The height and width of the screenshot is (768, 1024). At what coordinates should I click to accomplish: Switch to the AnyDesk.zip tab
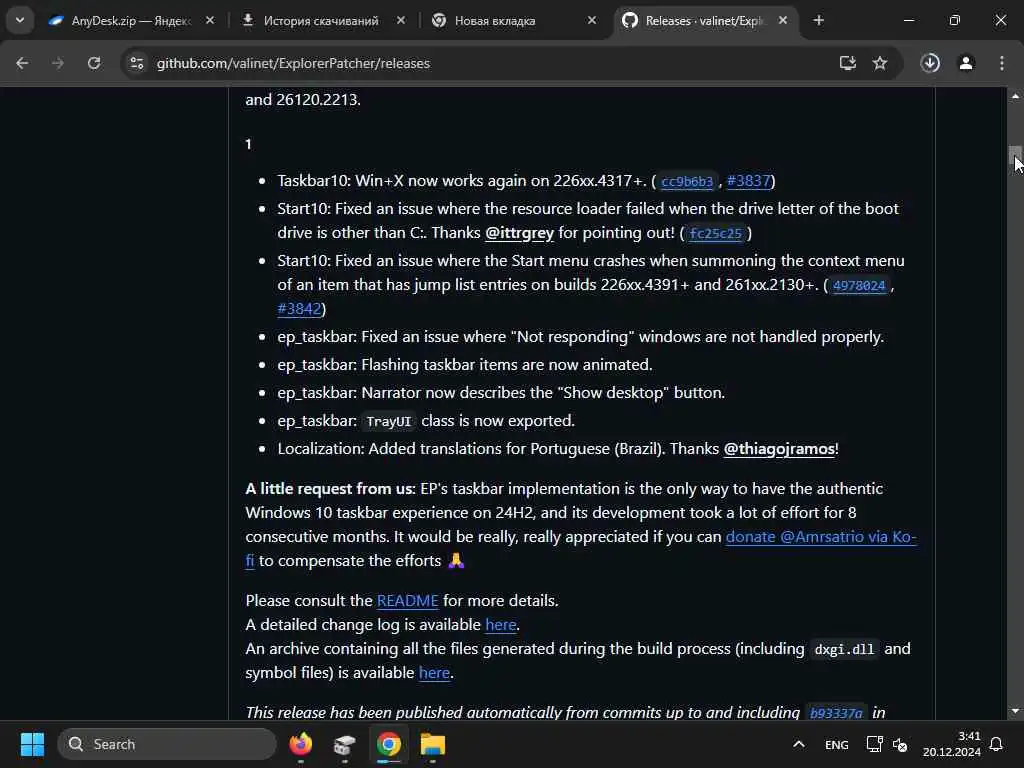[131, 21]
